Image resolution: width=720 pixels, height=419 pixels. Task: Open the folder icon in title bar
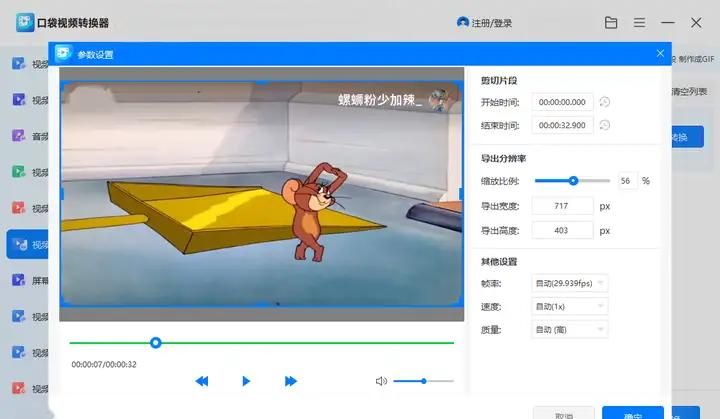(x=611, y=23)
